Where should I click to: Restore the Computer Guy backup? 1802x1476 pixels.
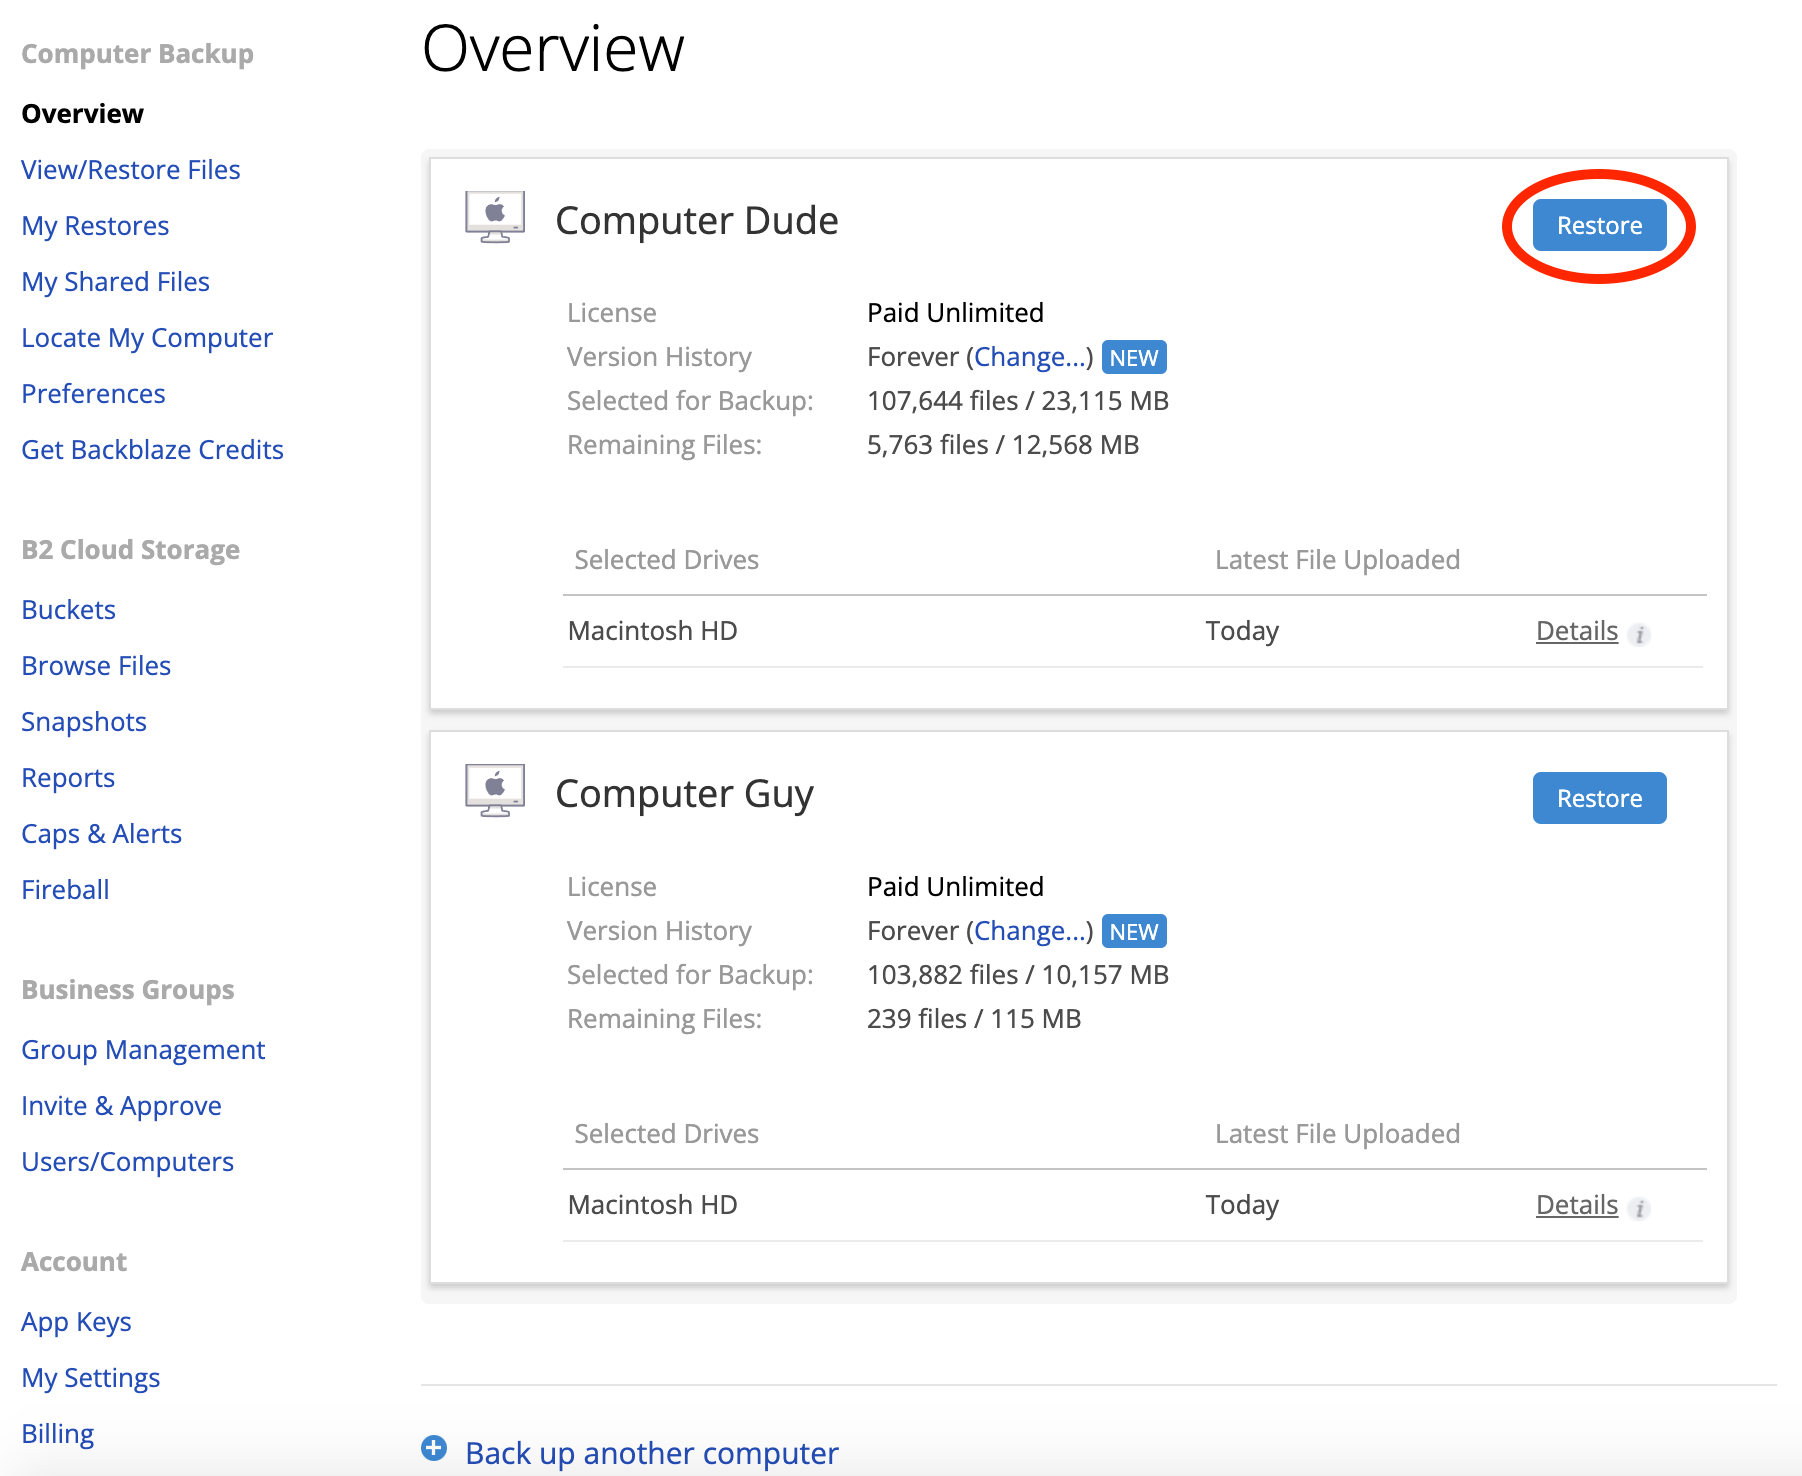(1599, 798)
